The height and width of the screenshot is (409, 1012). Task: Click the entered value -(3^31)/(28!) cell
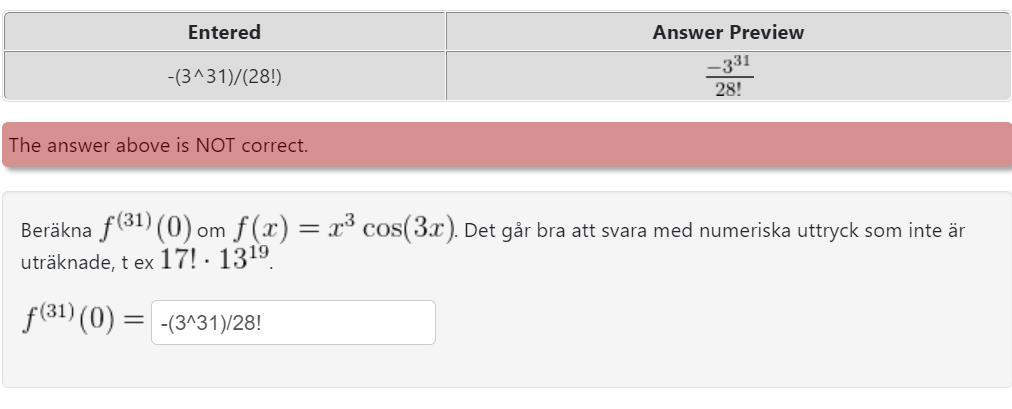point(224,76)
